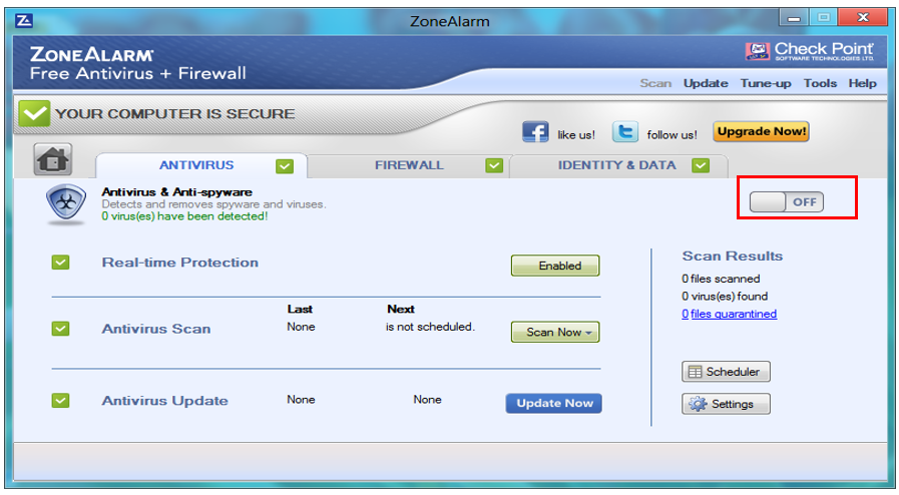The width and height of the screenshot is (899, 495).
Task: Open the Update menu
Action: tap(705, 83)
